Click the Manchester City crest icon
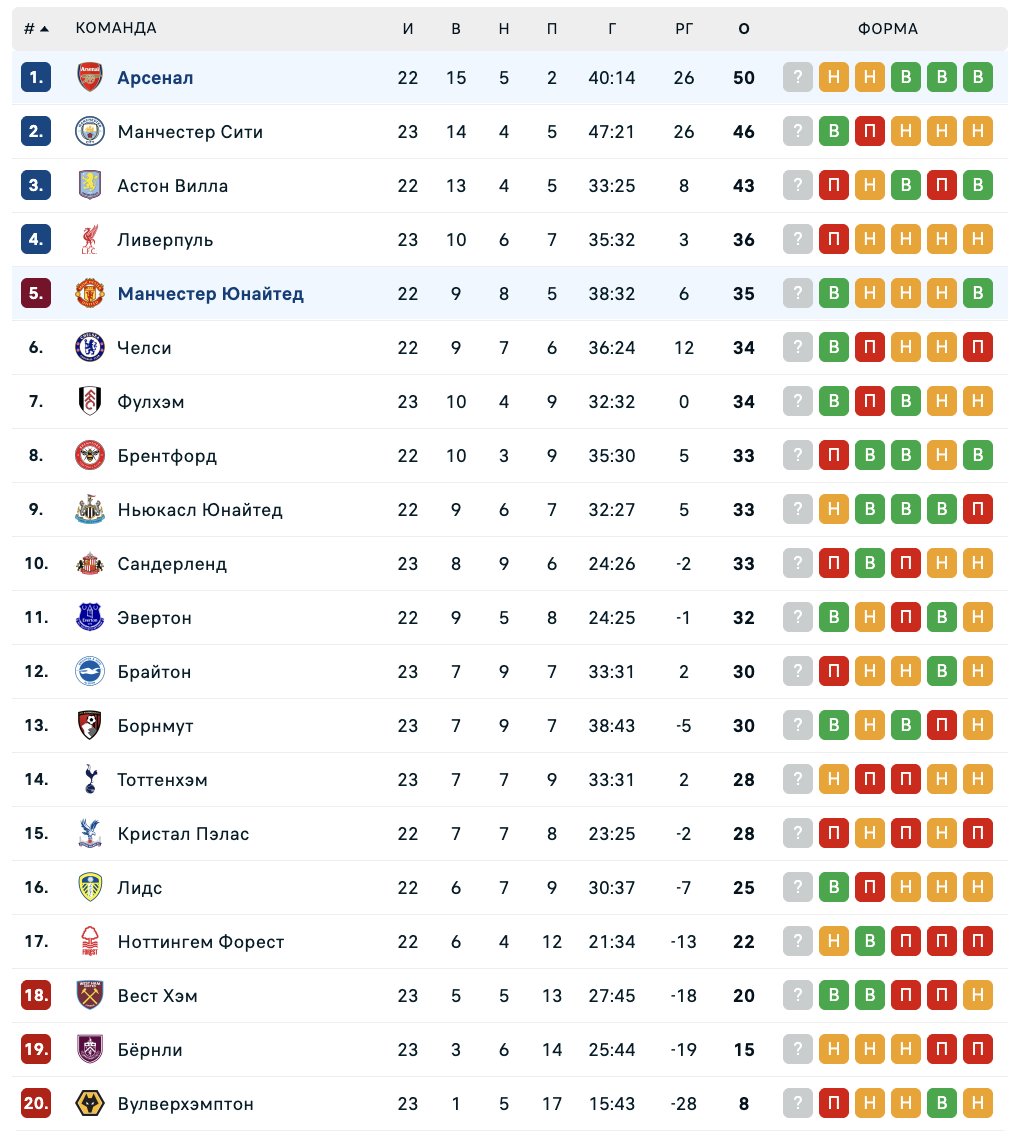Image resolution: width=1018 pixels, height=1134 pixels. click(x=90, y=131)
